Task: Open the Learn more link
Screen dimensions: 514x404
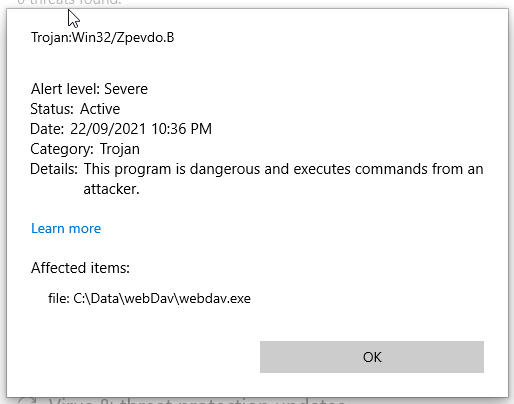Action: pyautogui.click(x=66, y=228)
